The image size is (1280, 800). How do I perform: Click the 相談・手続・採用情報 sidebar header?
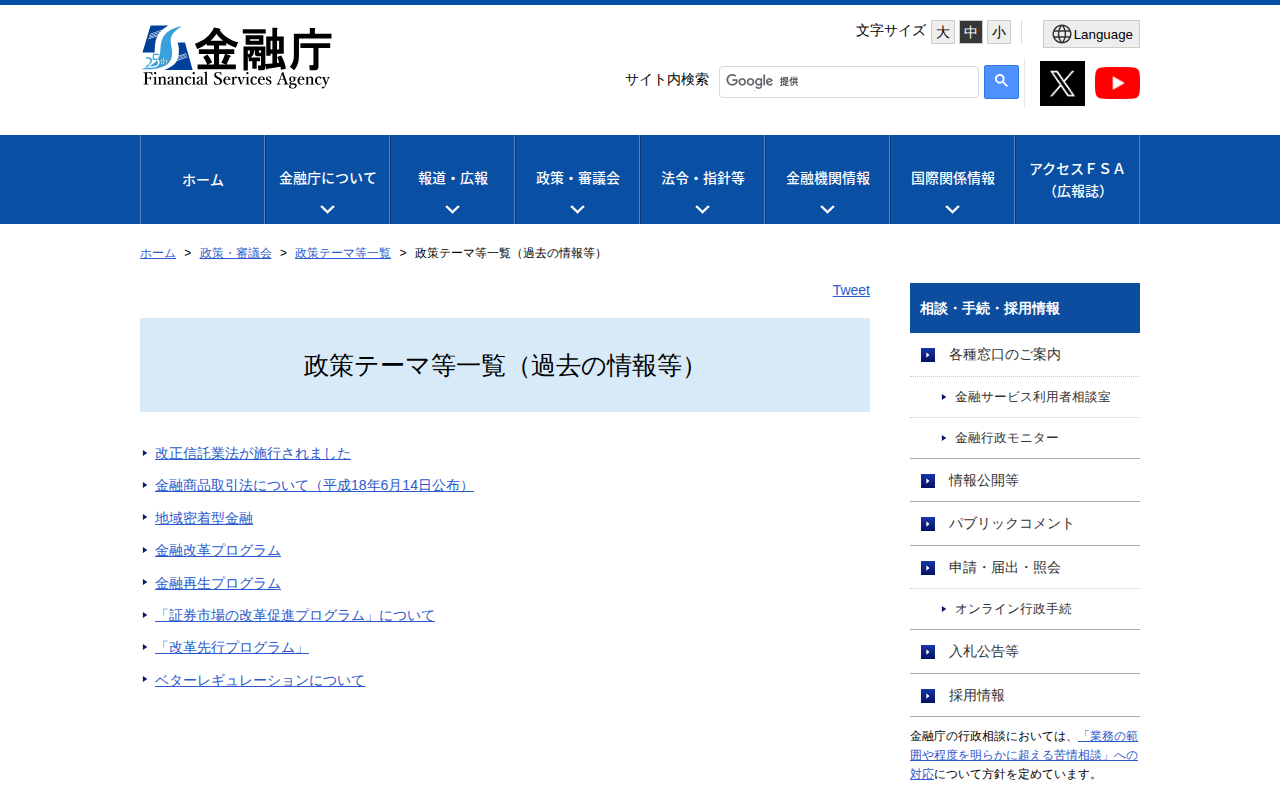pyautogui.click(x=1025, y=308)
